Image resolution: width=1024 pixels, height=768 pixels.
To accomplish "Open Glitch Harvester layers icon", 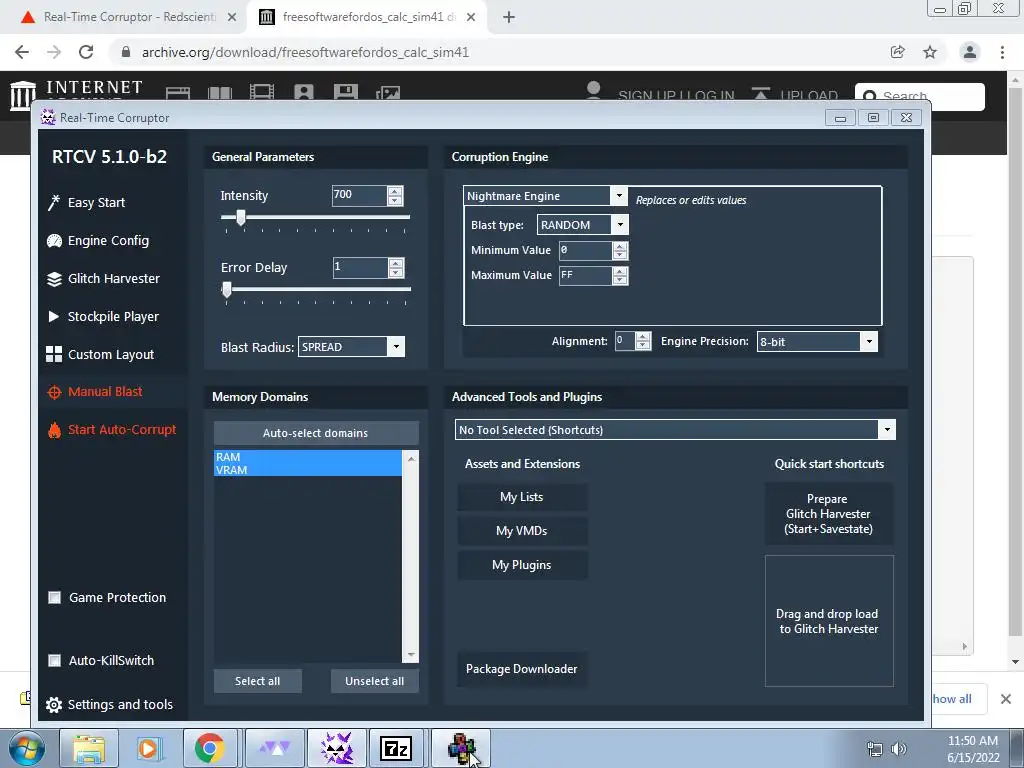I will 54,279.
